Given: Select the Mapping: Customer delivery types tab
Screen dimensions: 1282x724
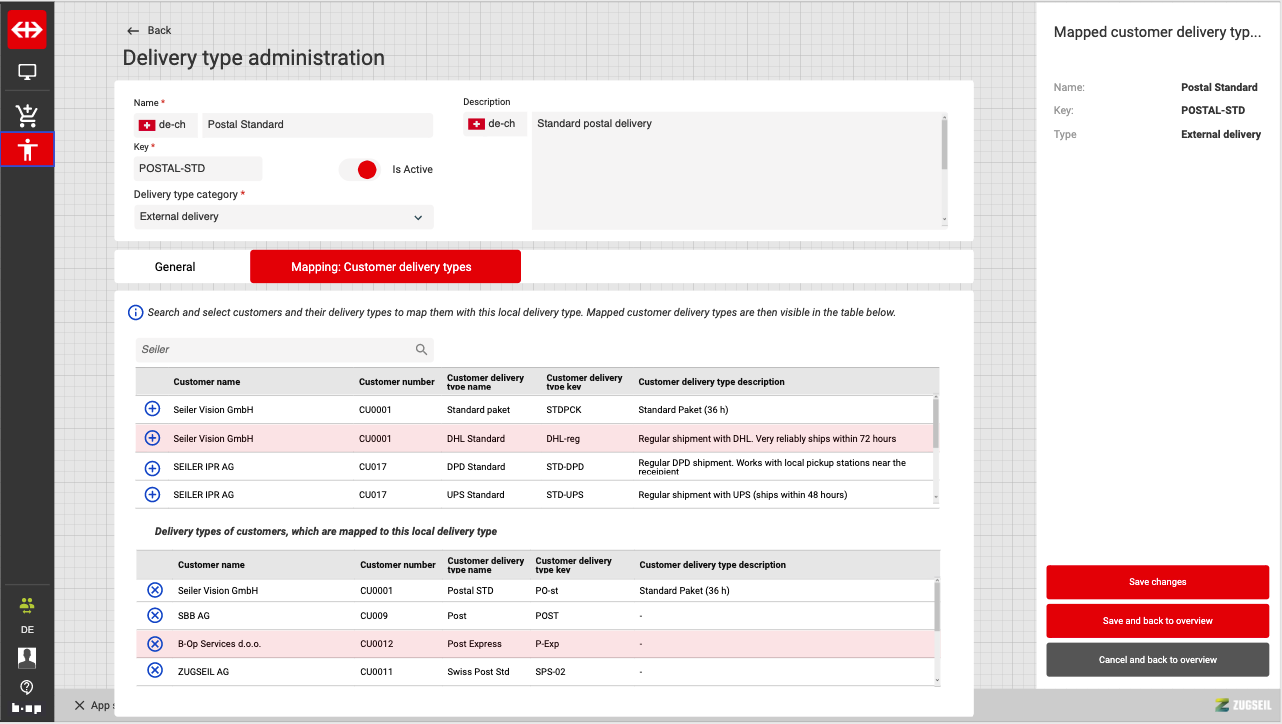Looking at the screenshot, I should (x=385, y=267).
